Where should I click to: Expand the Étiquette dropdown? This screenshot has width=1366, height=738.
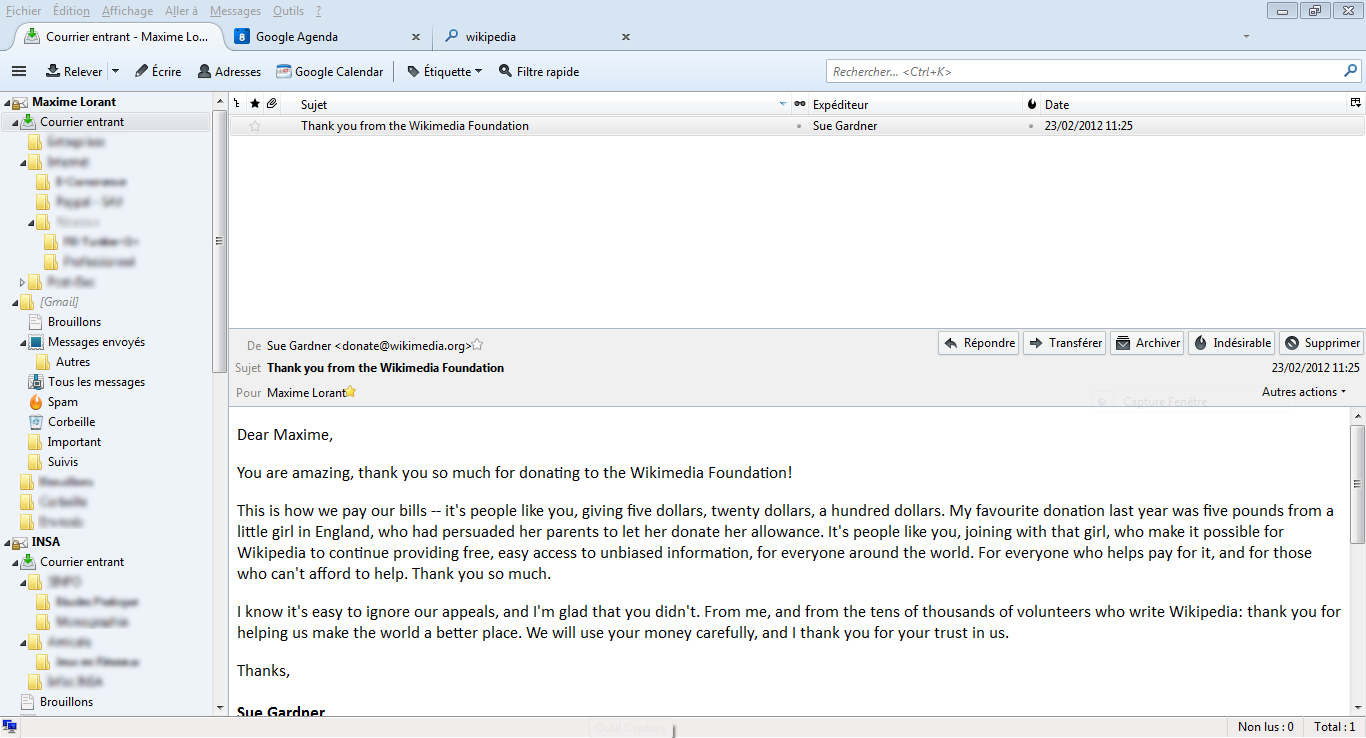click(478, 71)
